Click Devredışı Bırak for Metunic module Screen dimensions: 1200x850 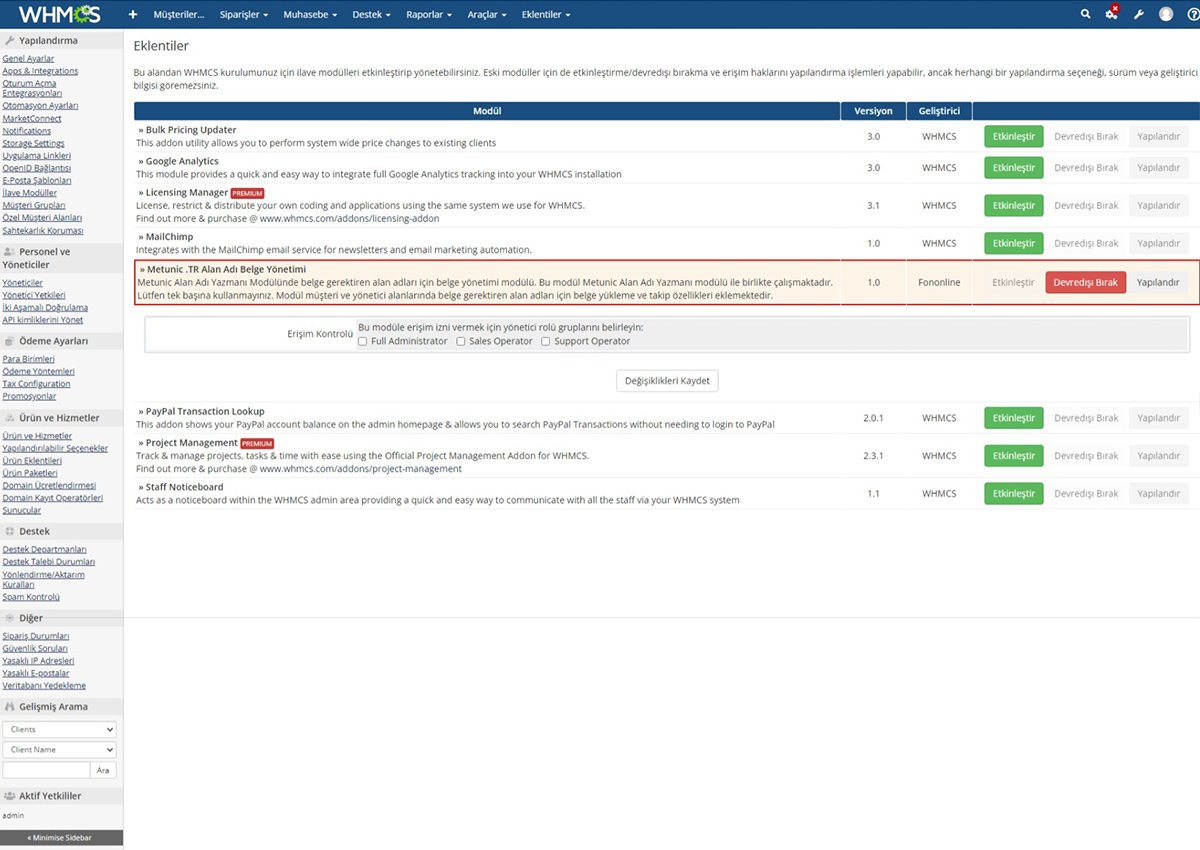1086,282
